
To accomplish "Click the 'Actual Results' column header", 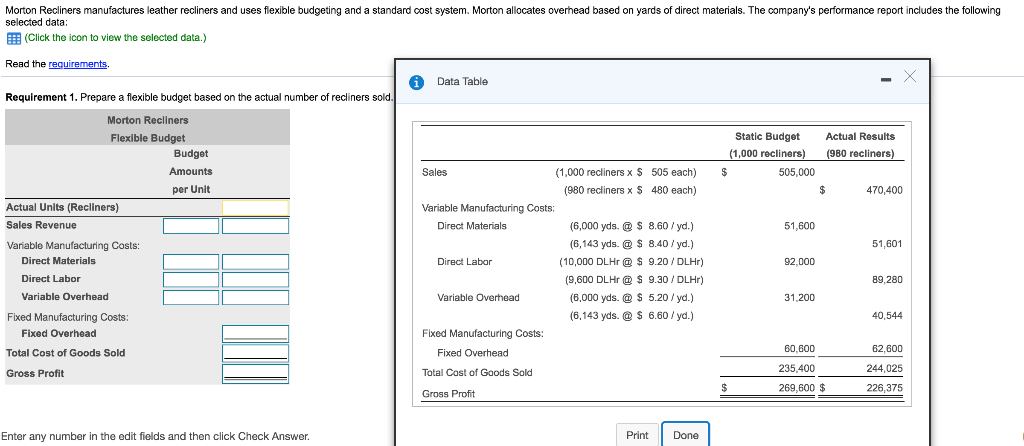I will (860, 136).
